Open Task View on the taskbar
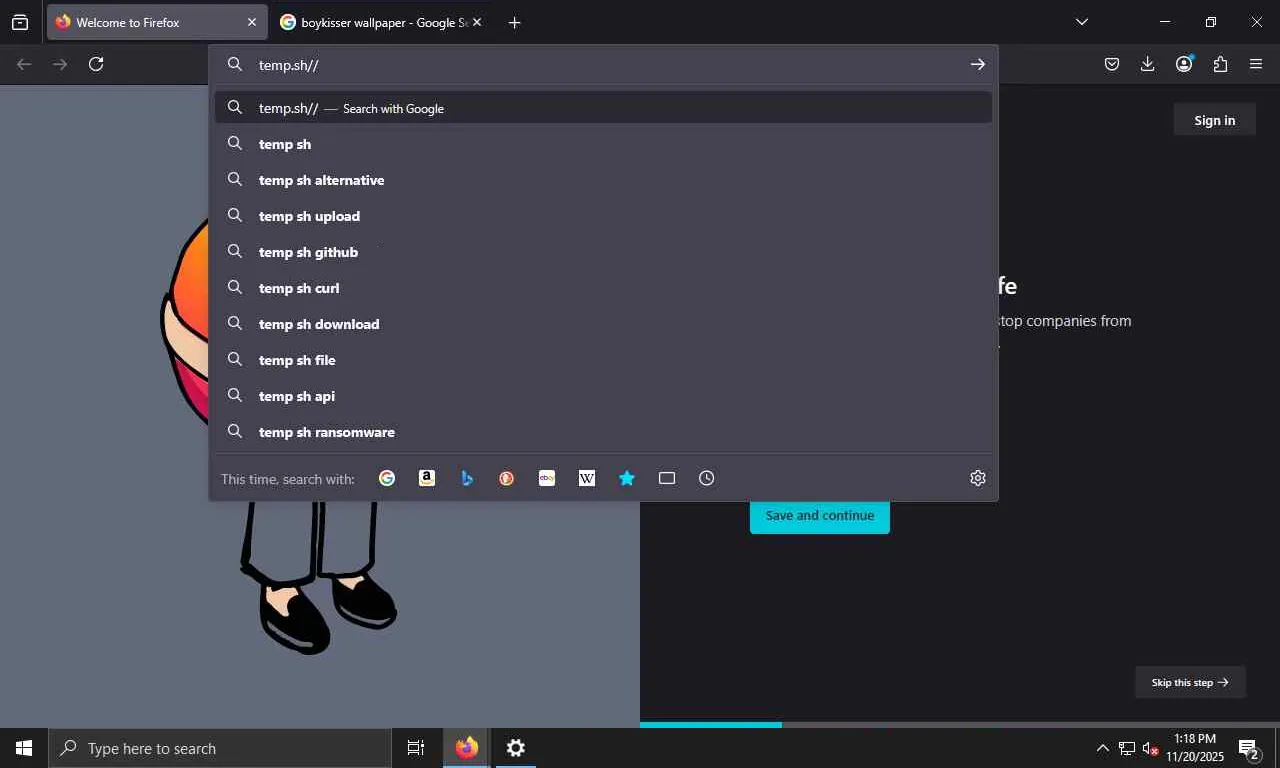1280x768 pixels. [416, 748]
